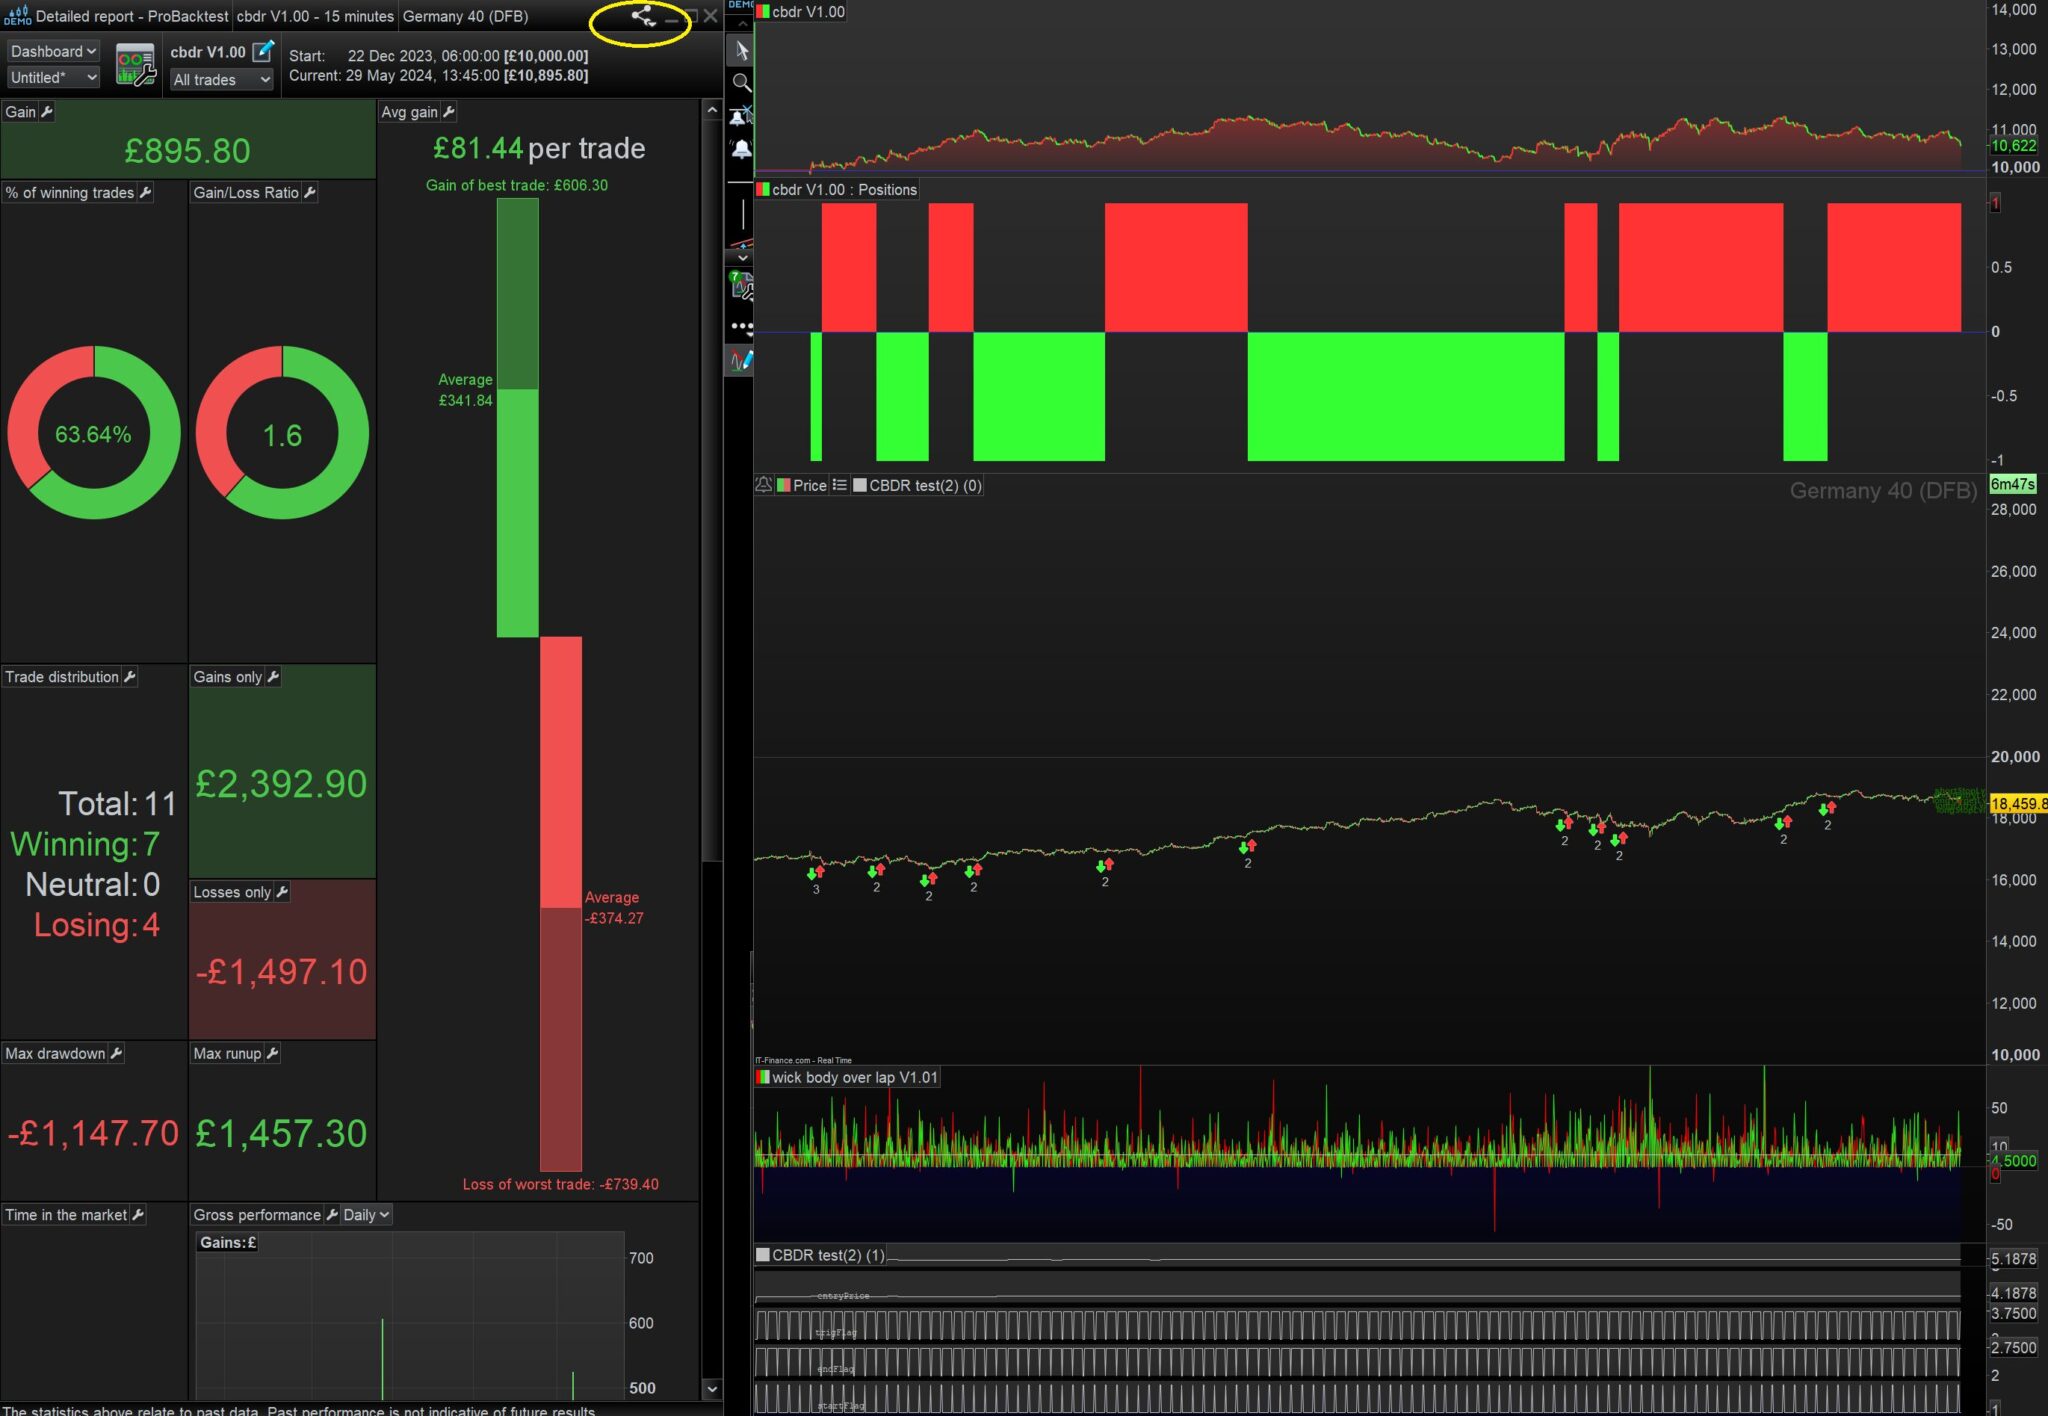Open the dashboard configuration wrench icon

135,66
